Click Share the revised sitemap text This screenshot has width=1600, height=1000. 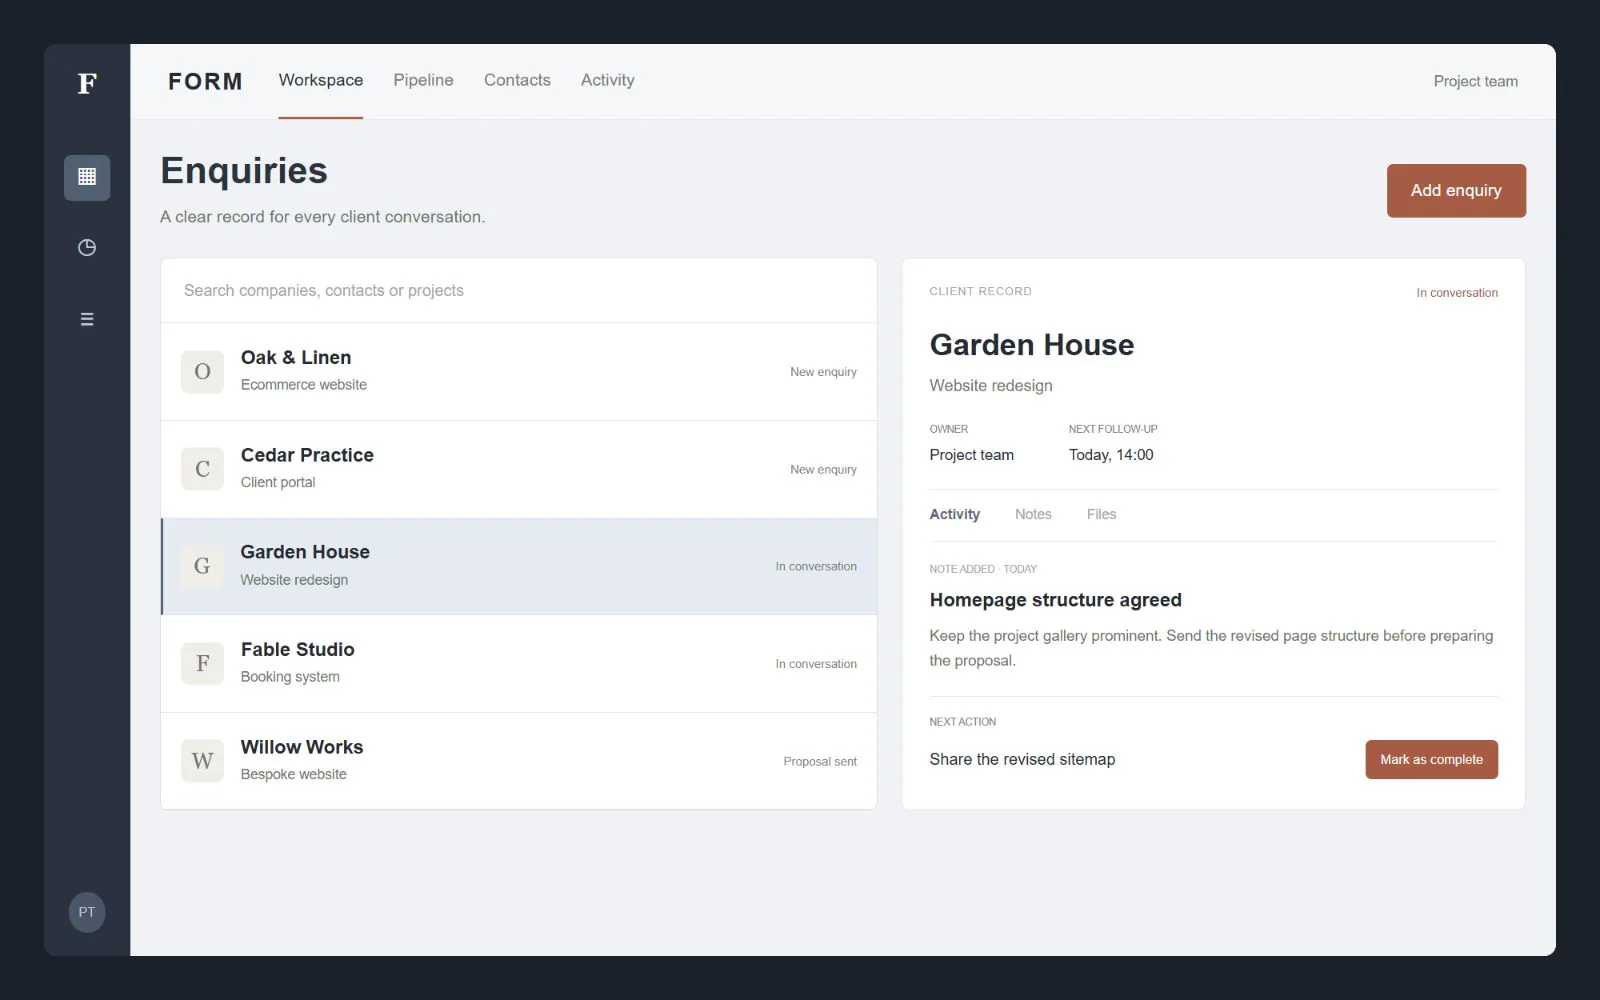[1022, 759]
